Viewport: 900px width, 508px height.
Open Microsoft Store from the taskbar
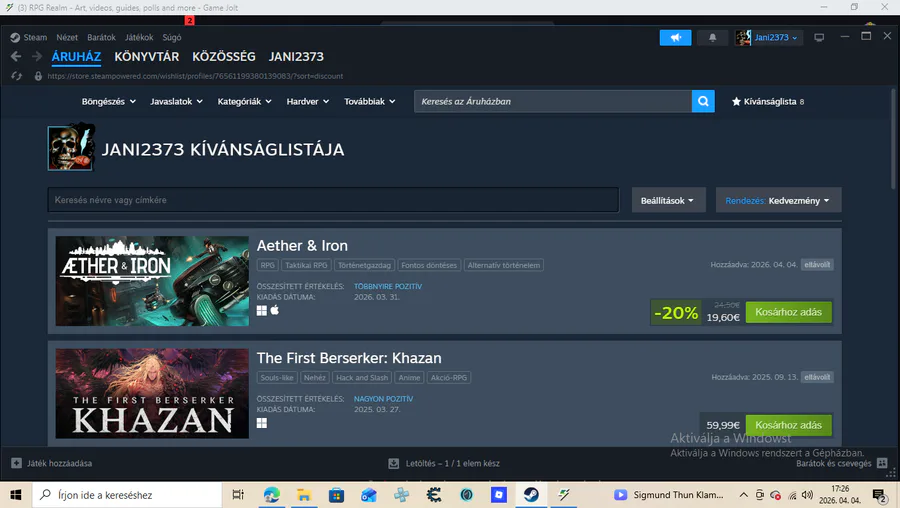[x=336, y=495]
